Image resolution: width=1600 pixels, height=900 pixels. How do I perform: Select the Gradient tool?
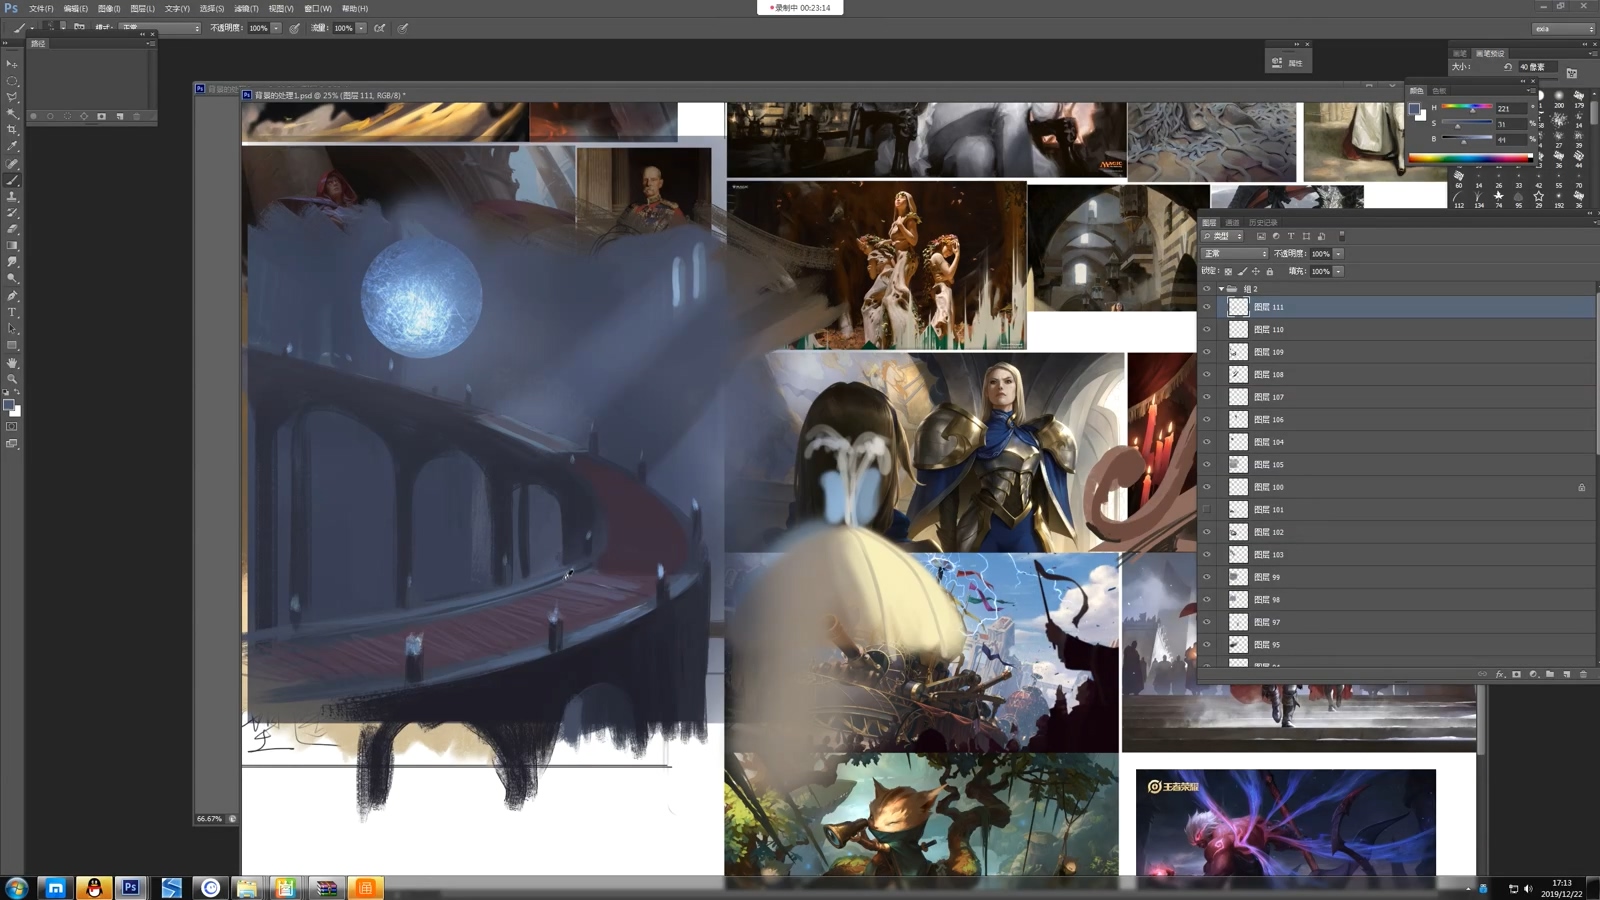coord(12,246)
